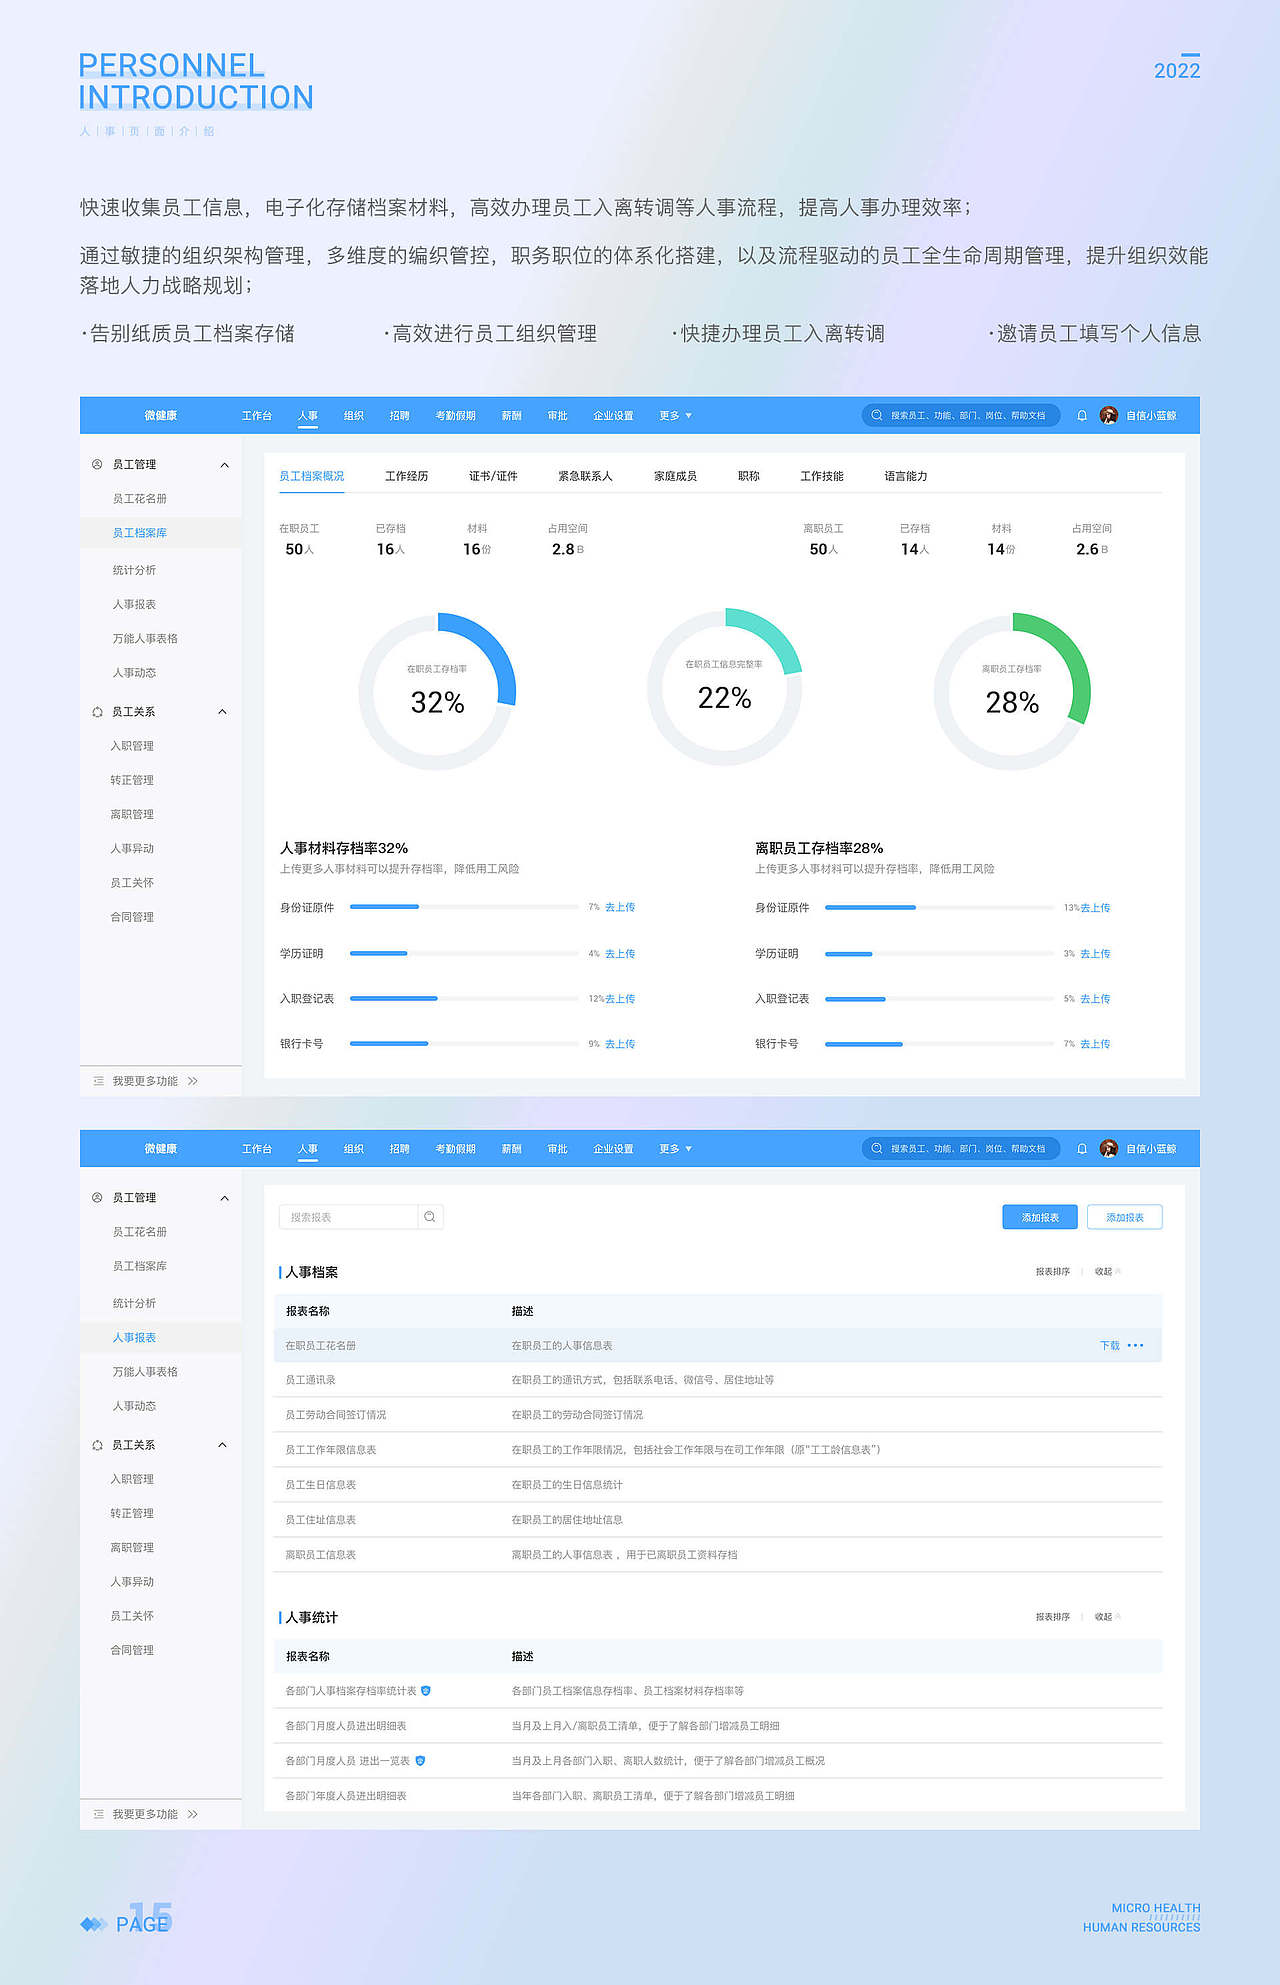Viewport: 1280px width, 1985px height.
Task: Click the 员工管理 person icon in lower sidebar
Action: tap(97, 1197)
